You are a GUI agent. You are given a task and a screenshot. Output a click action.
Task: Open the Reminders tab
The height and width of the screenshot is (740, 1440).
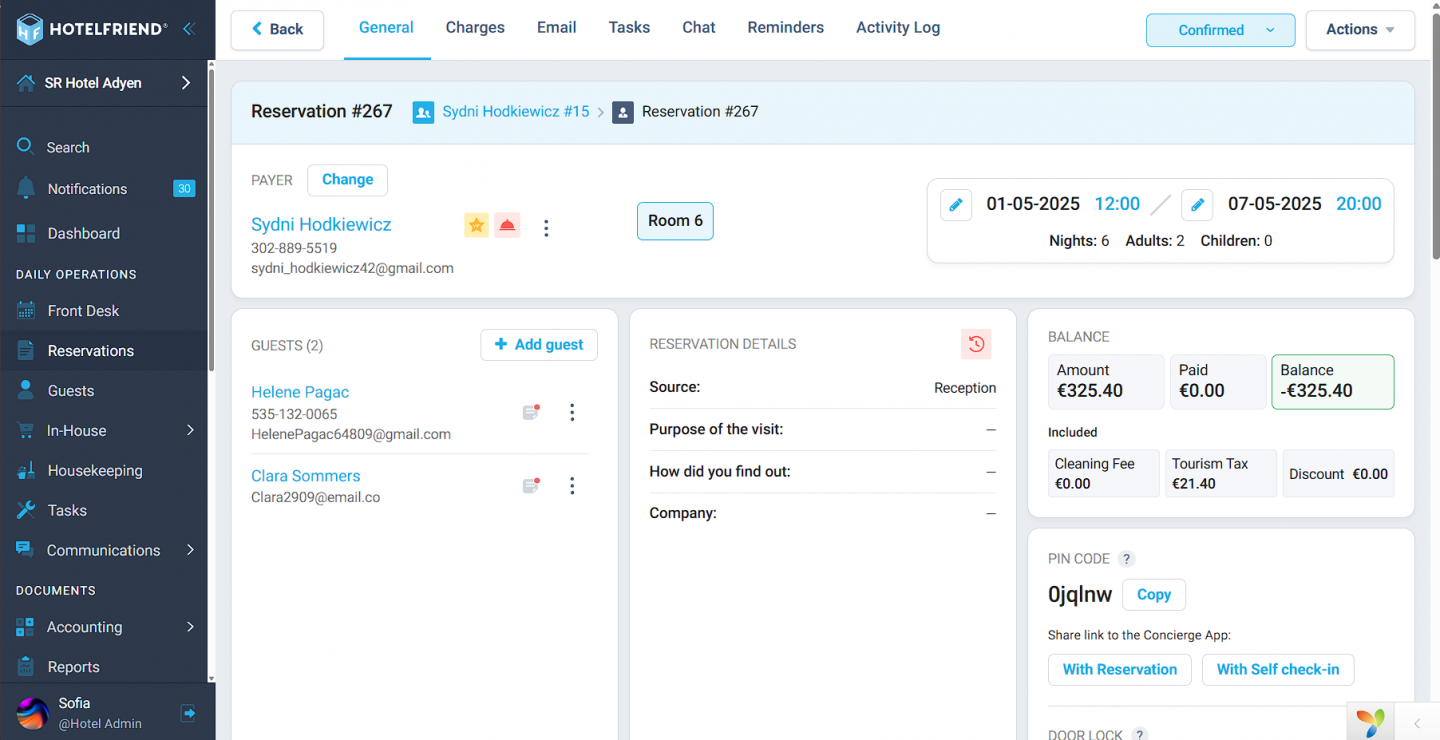point(786,28)
